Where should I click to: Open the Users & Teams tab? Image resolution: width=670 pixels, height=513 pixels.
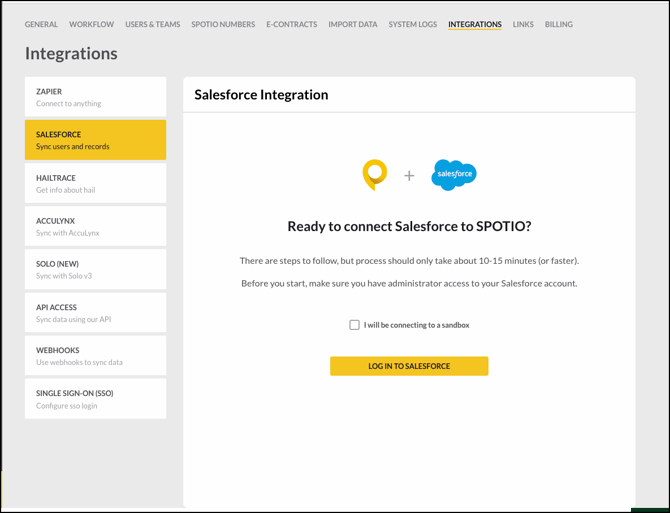(153, 24)
